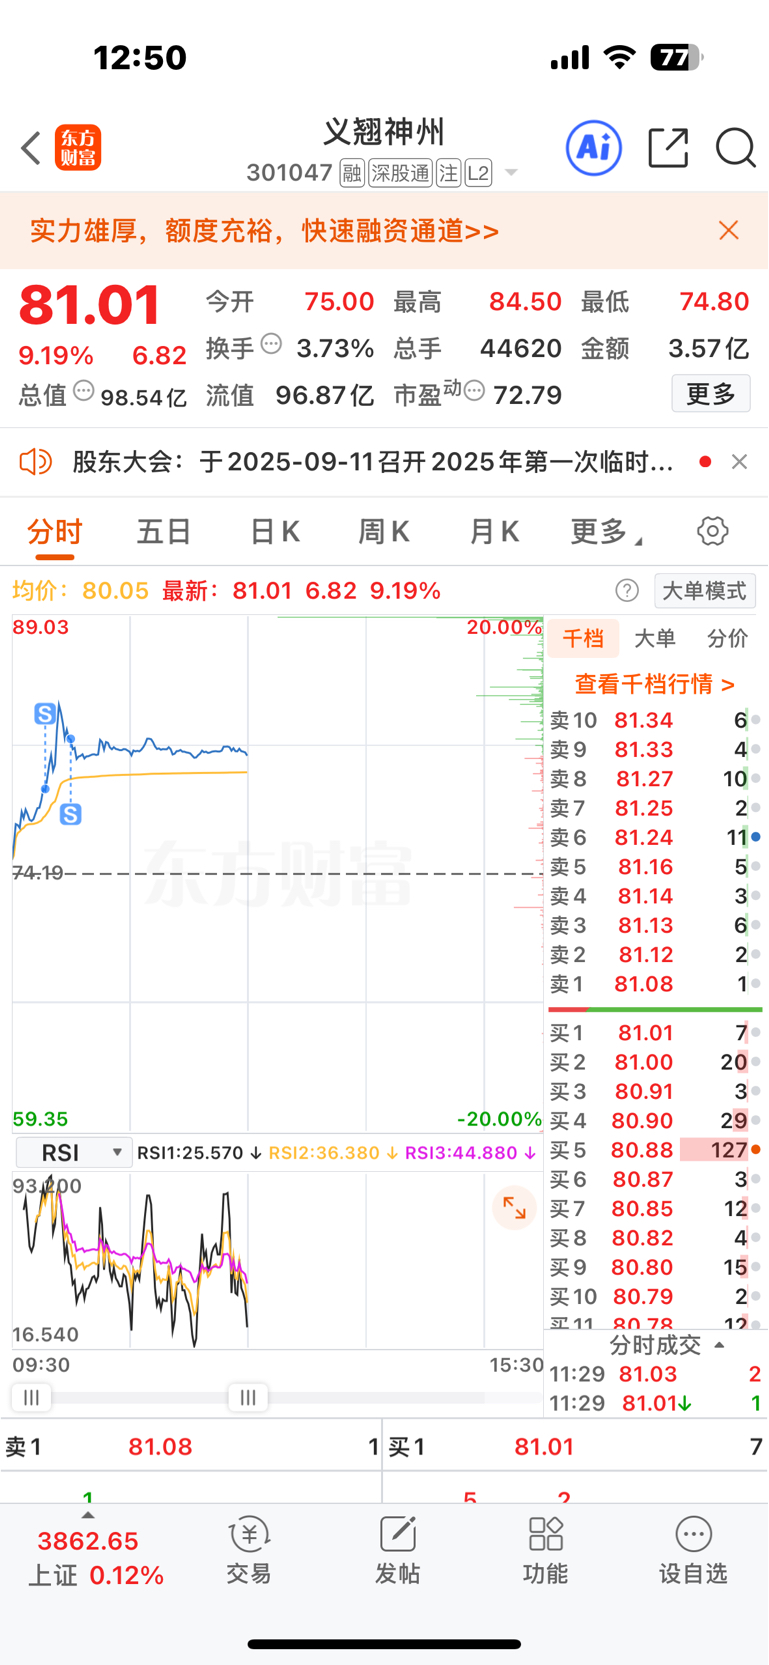The height and width of the screenshot is (1665, 769).
Task: Tap the bottom 卖1 81.08 quote bar
Action: coord(191,1446)
